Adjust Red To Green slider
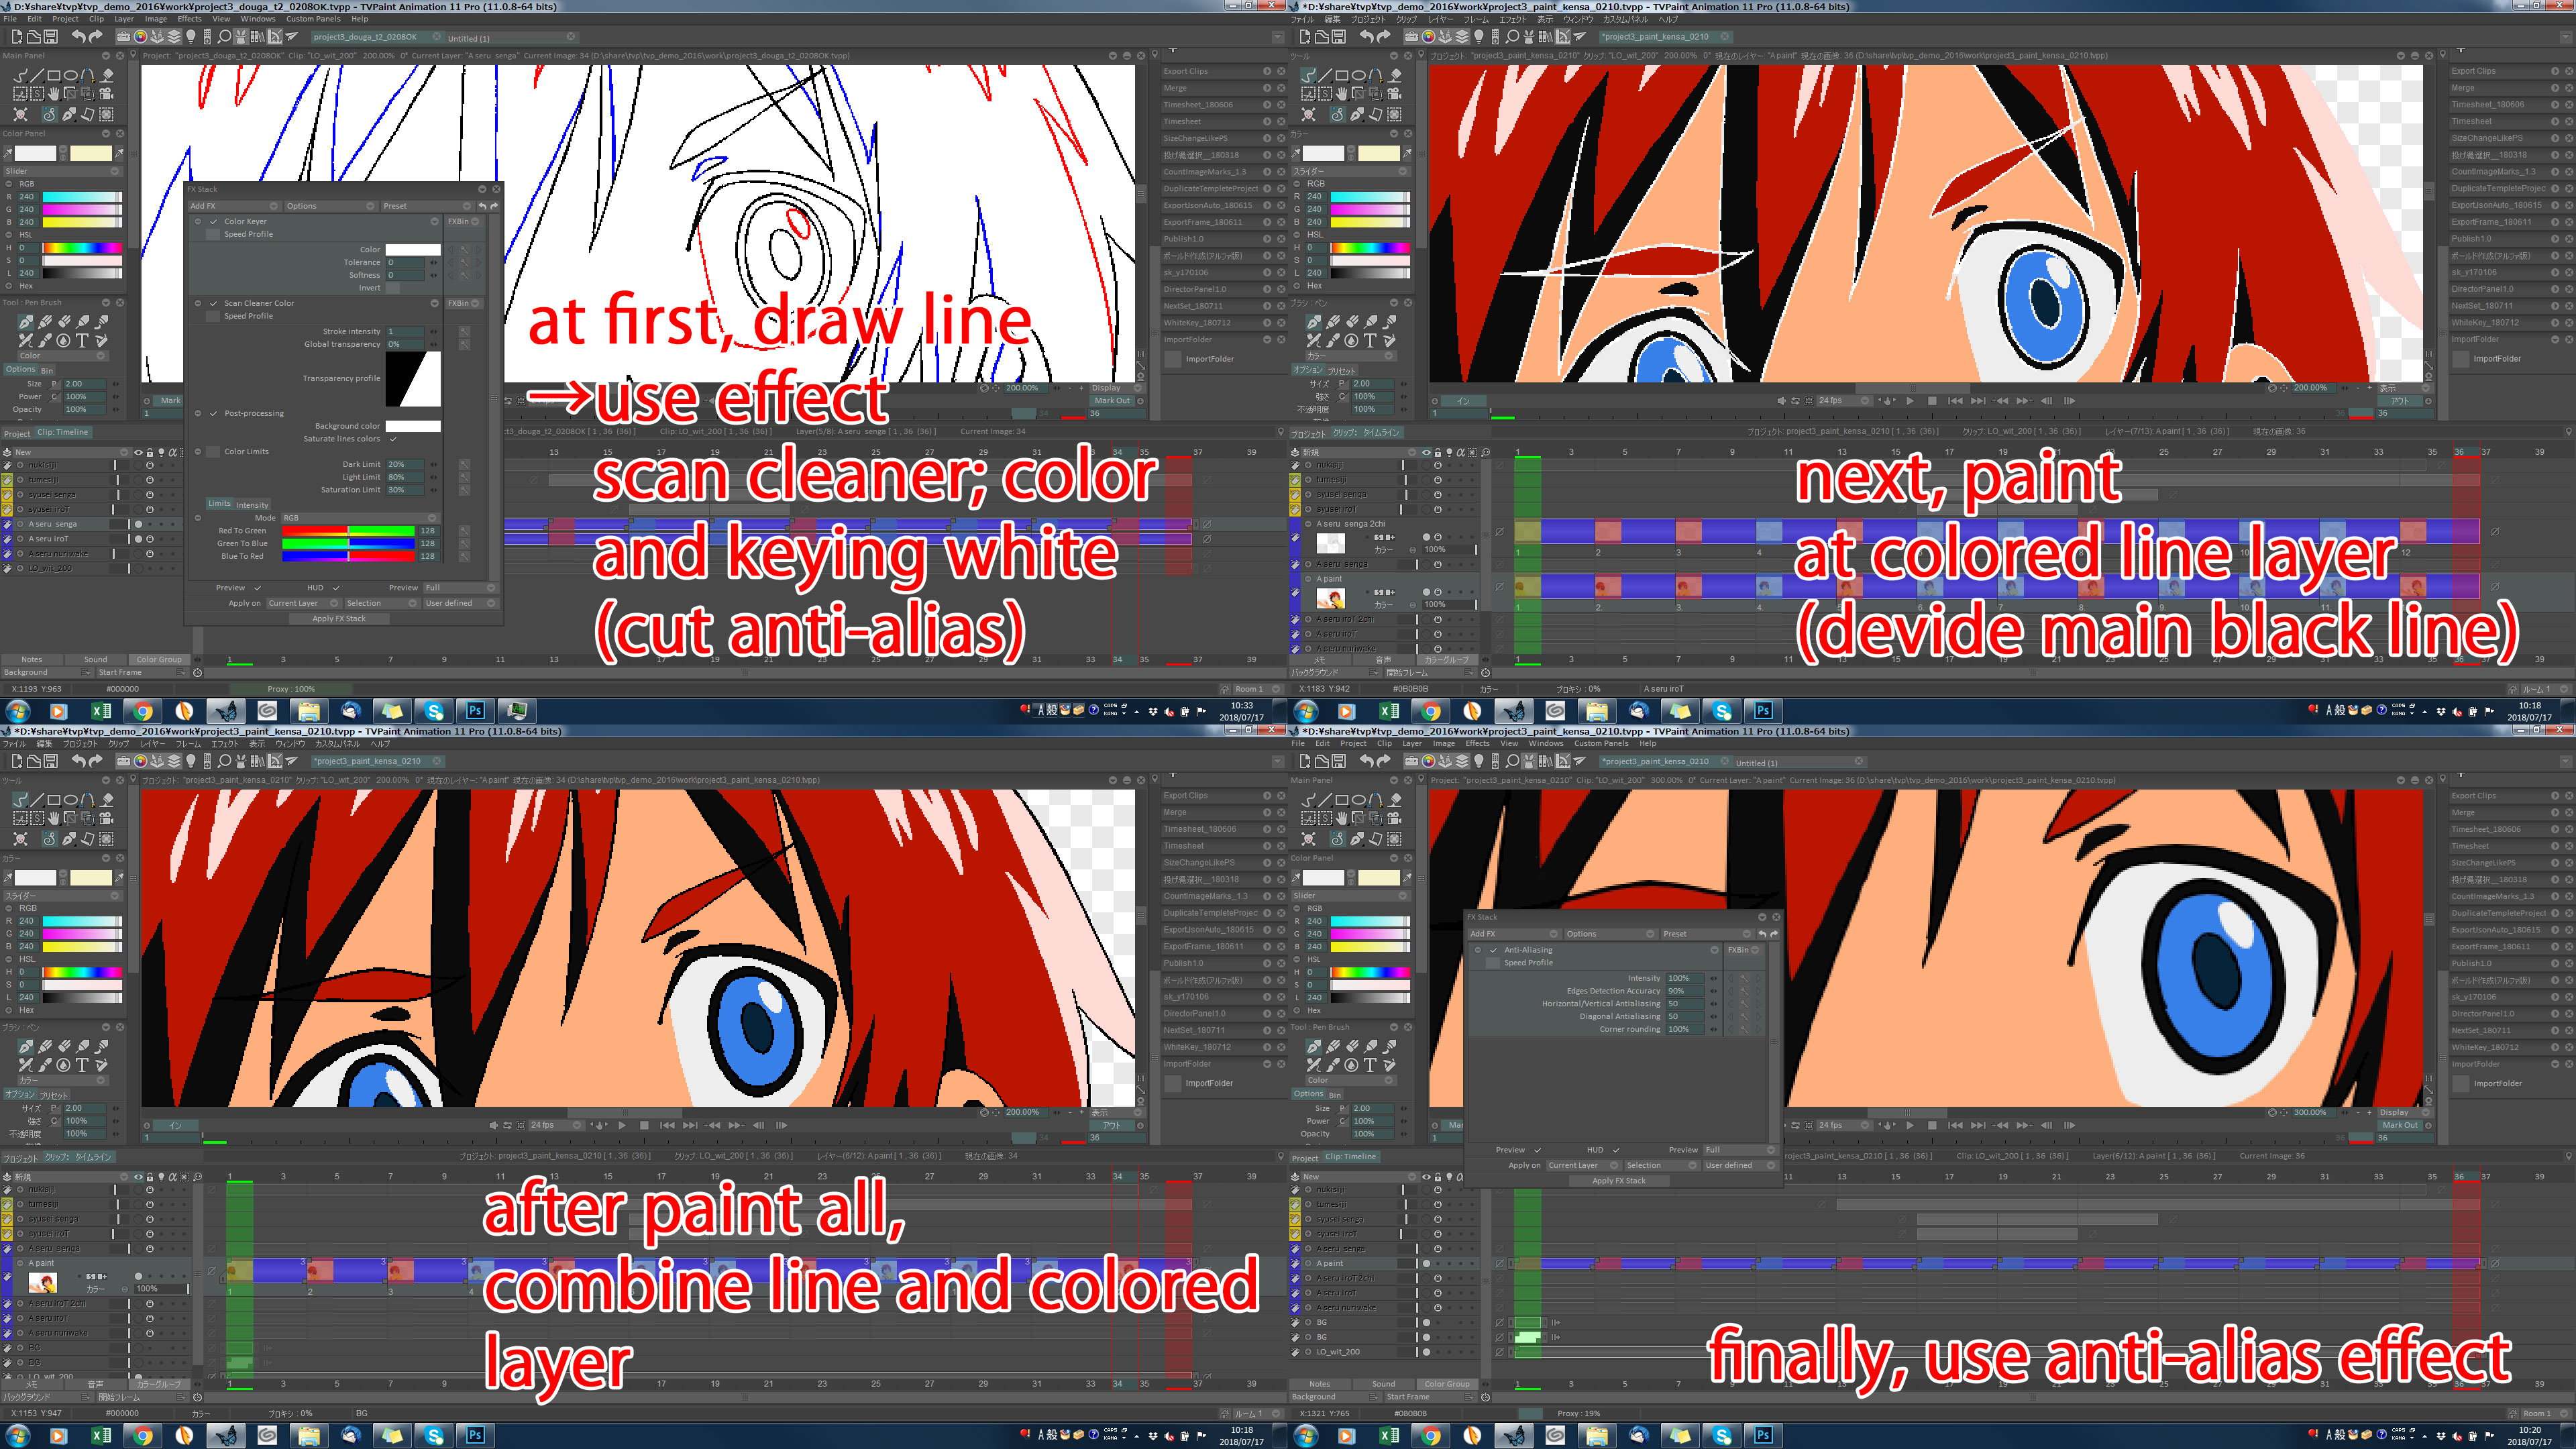Screen dimensions: 2576x1449 coord(348,531)
